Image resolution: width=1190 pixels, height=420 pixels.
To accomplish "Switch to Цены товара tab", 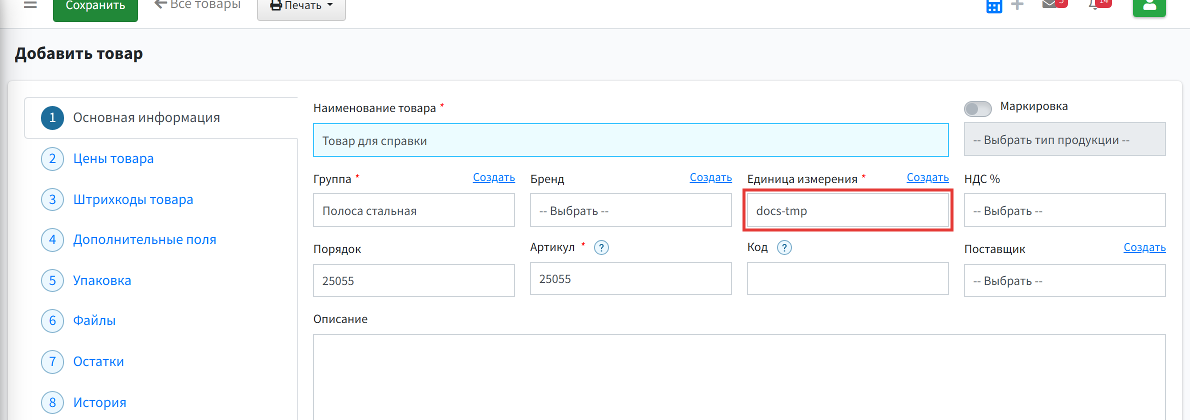I will (113, 159).
